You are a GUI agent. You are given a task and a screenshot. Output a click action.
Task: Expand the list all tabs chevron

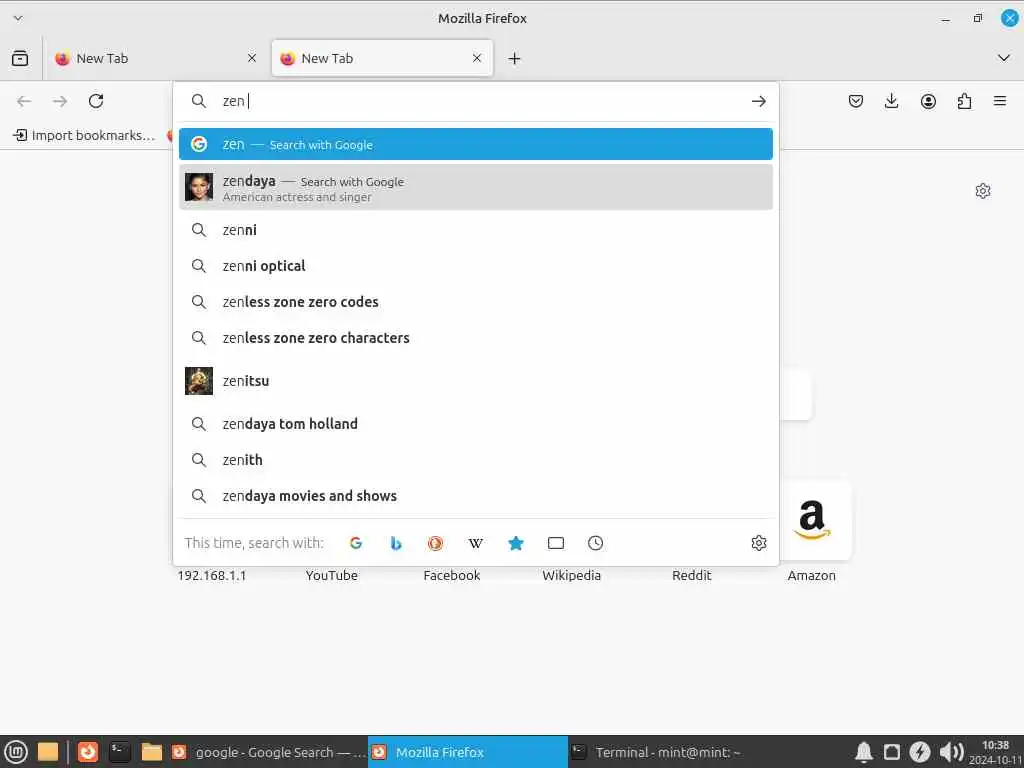click(x=1004, y=58)
